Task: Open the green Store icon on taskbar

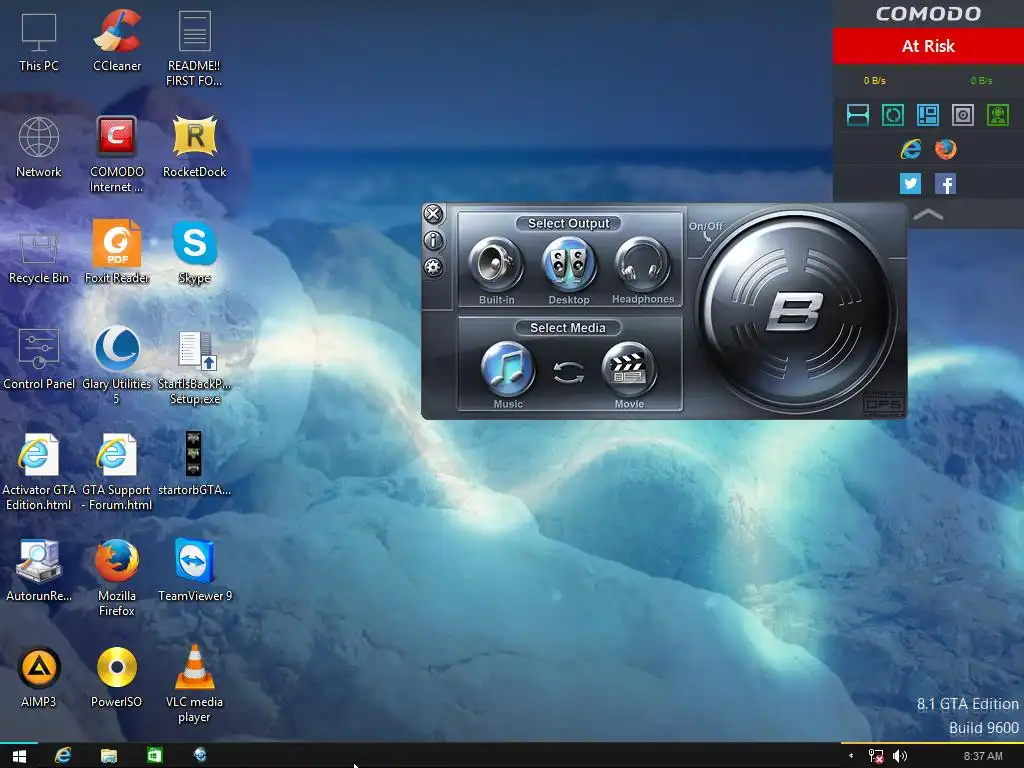Action: (154, 756)
